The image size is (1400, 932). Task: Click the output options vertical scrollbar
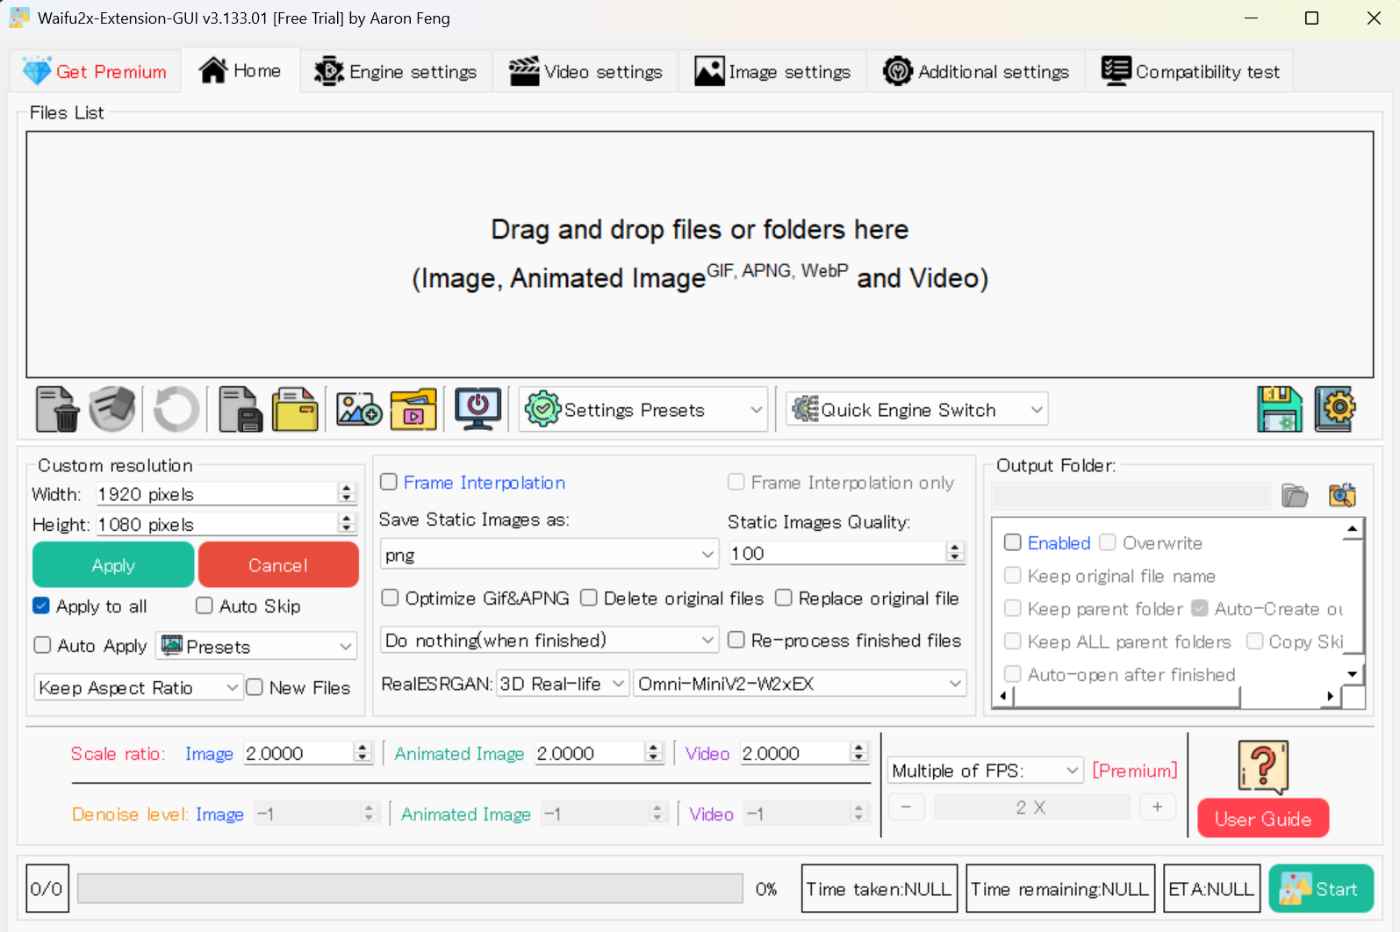pyautogui.click(x=1352, y=602)
